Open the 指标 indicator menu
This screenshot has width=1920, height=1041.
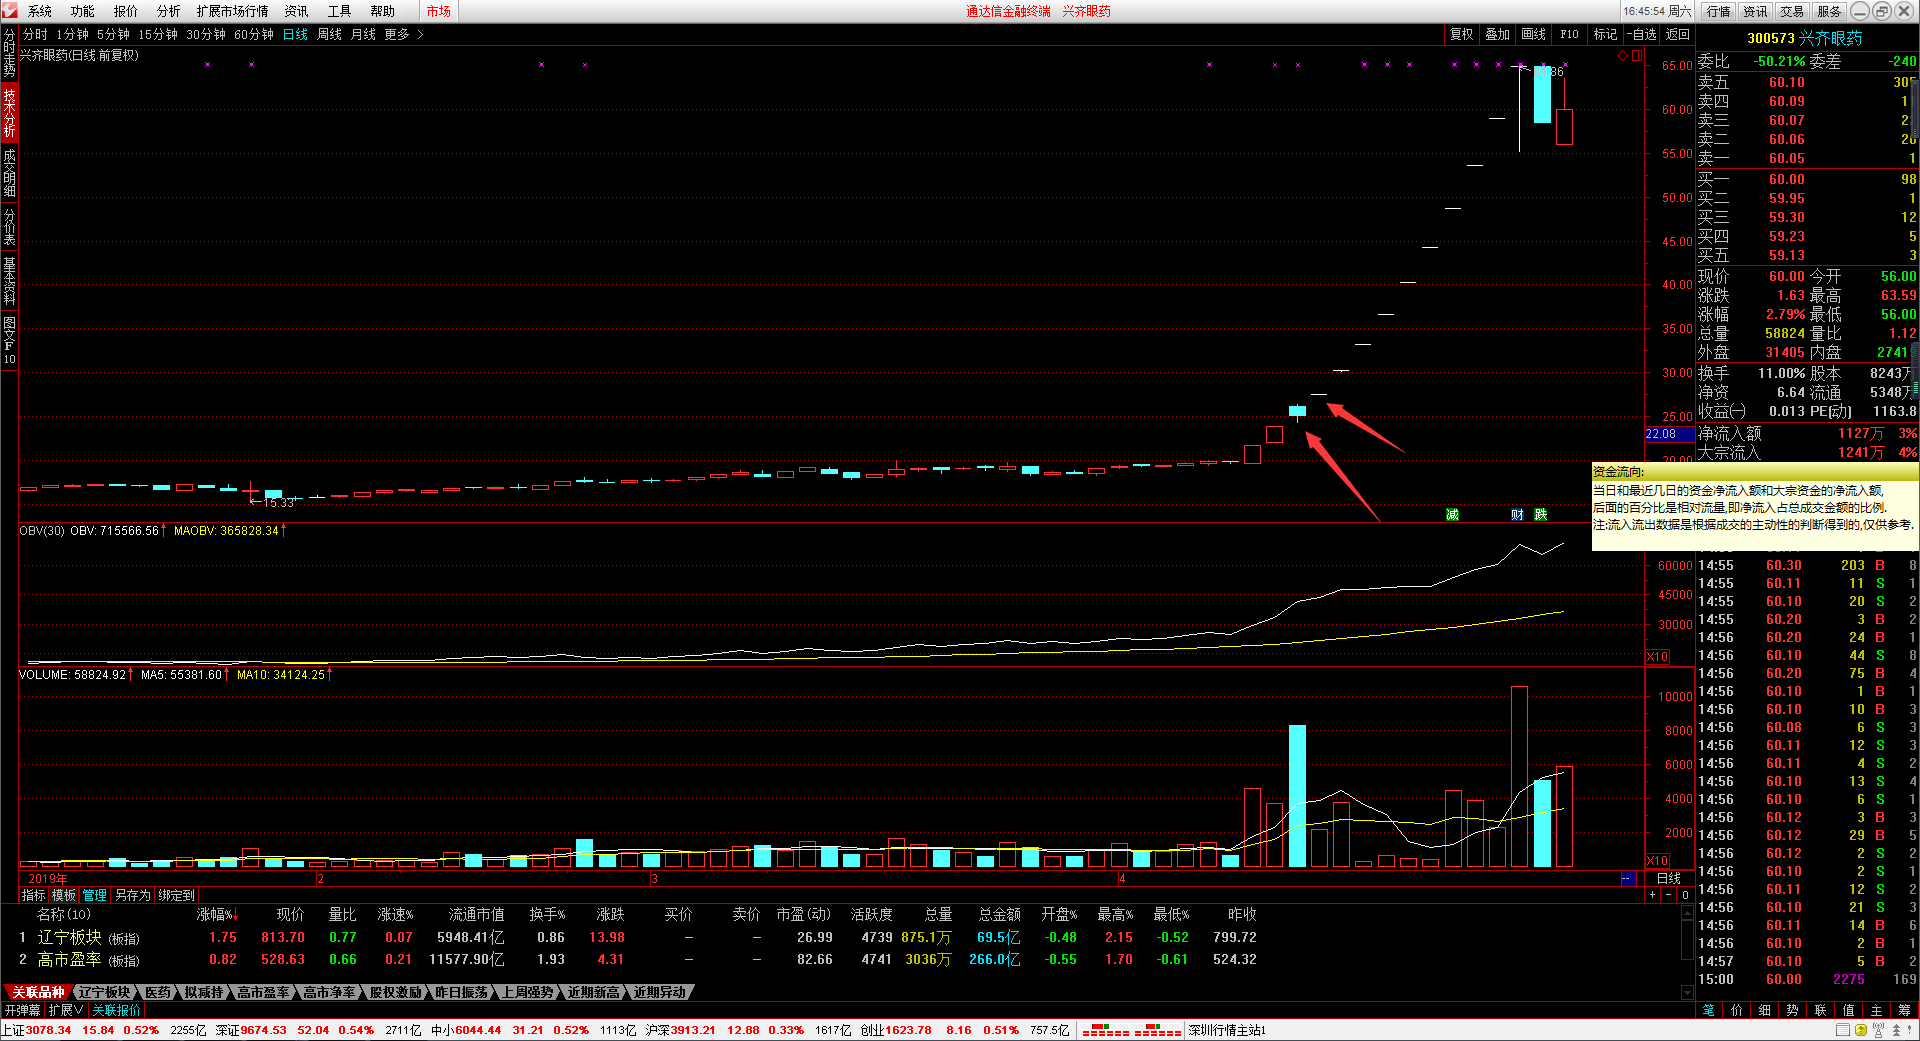34,895
